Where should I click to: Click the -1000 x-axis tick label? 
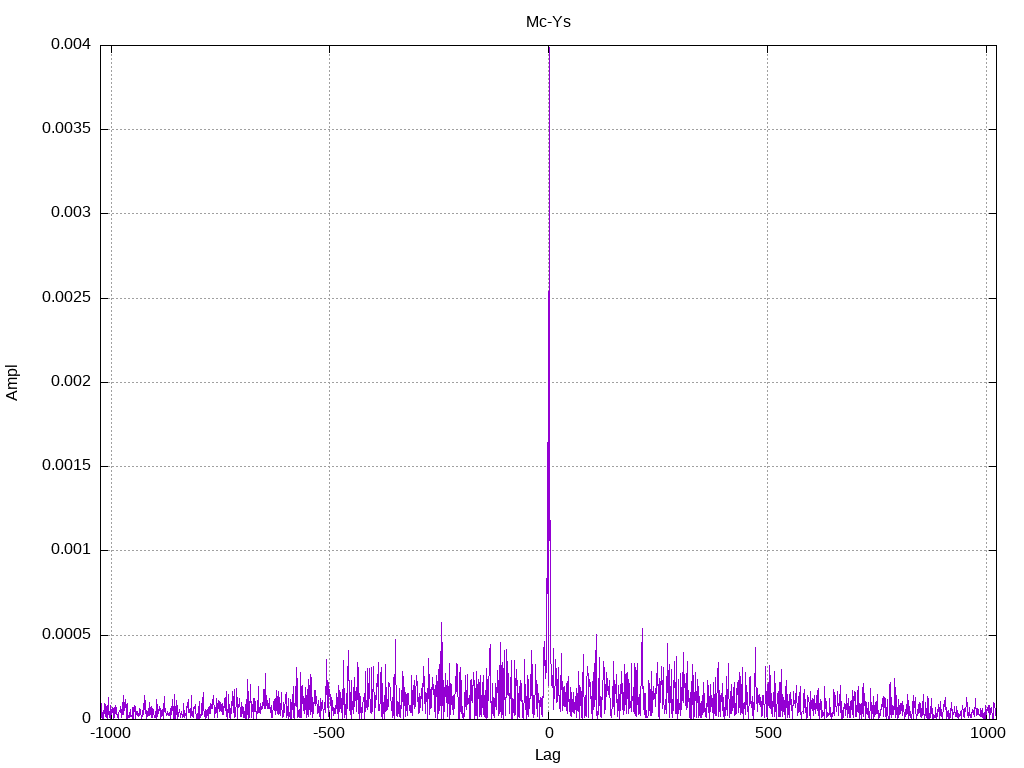point(110,733)
